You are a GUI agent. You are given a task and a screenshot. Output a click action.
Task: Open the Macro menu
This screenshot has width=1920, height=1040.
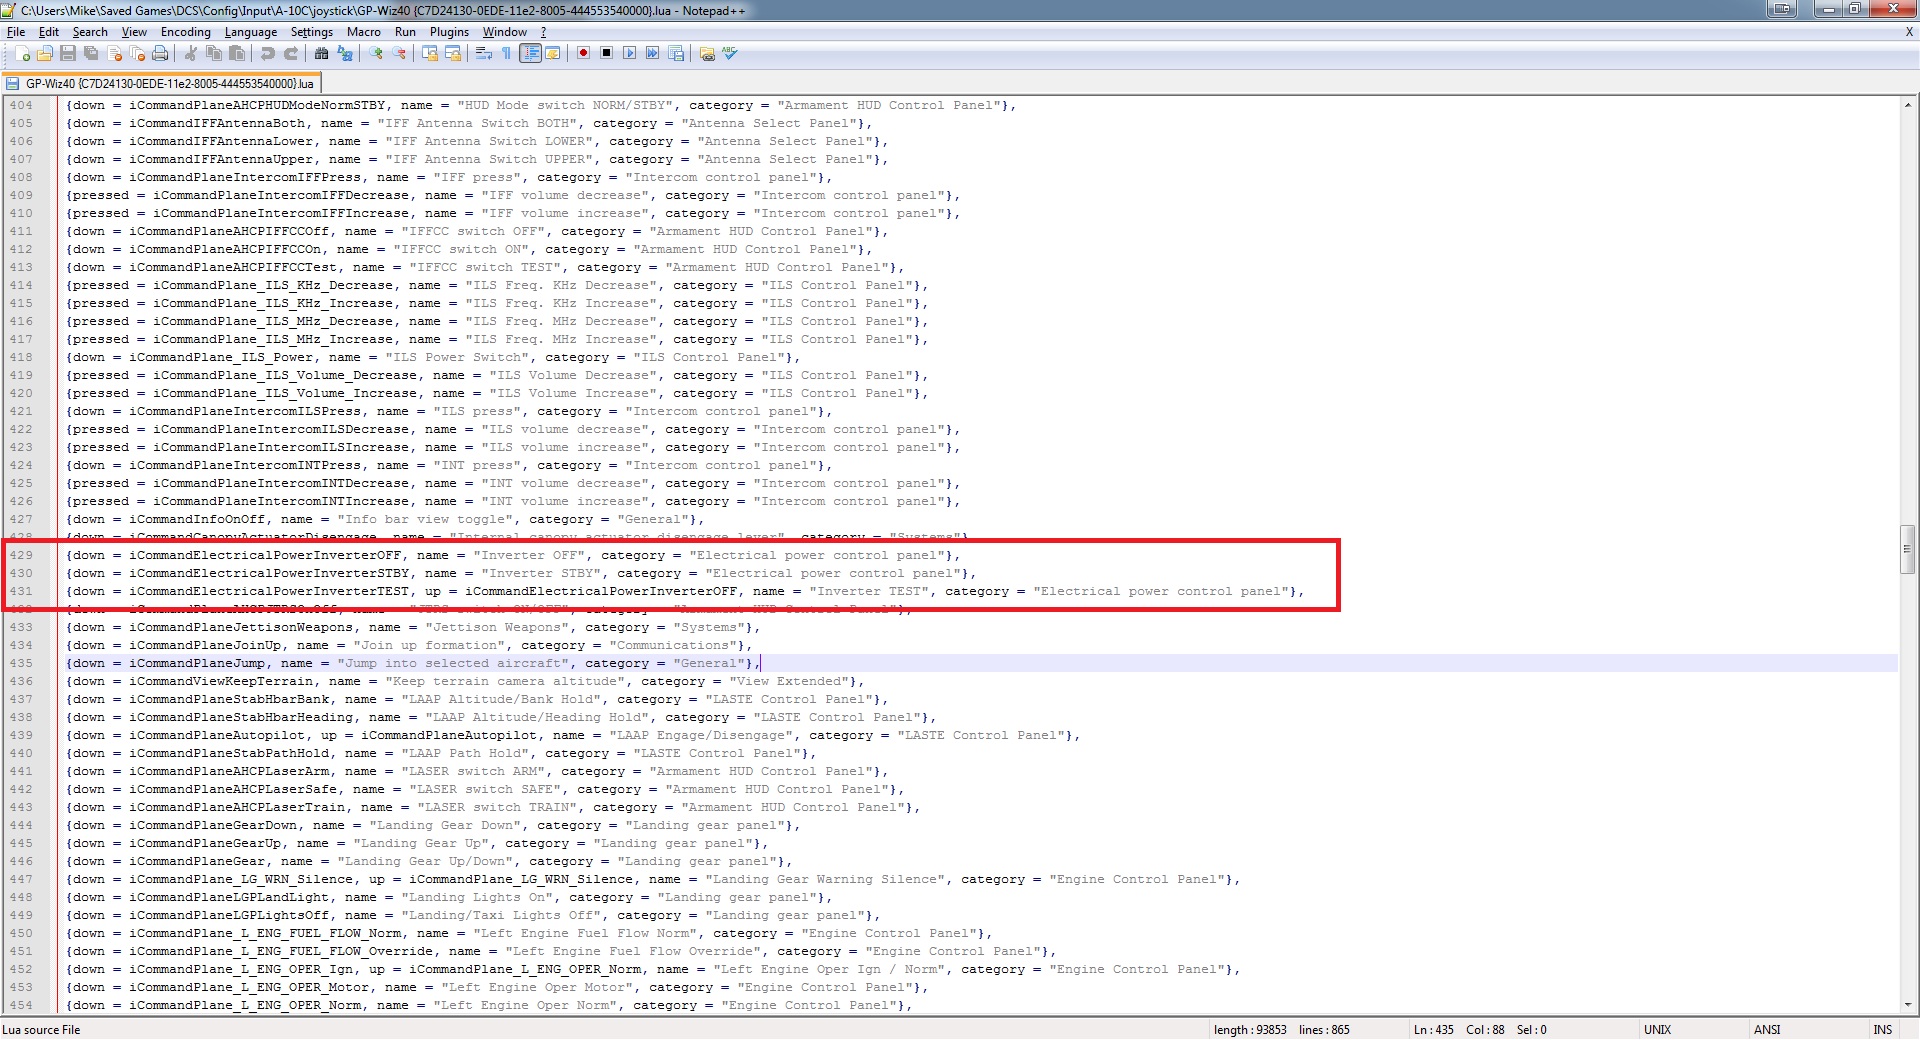click(364, 32)
